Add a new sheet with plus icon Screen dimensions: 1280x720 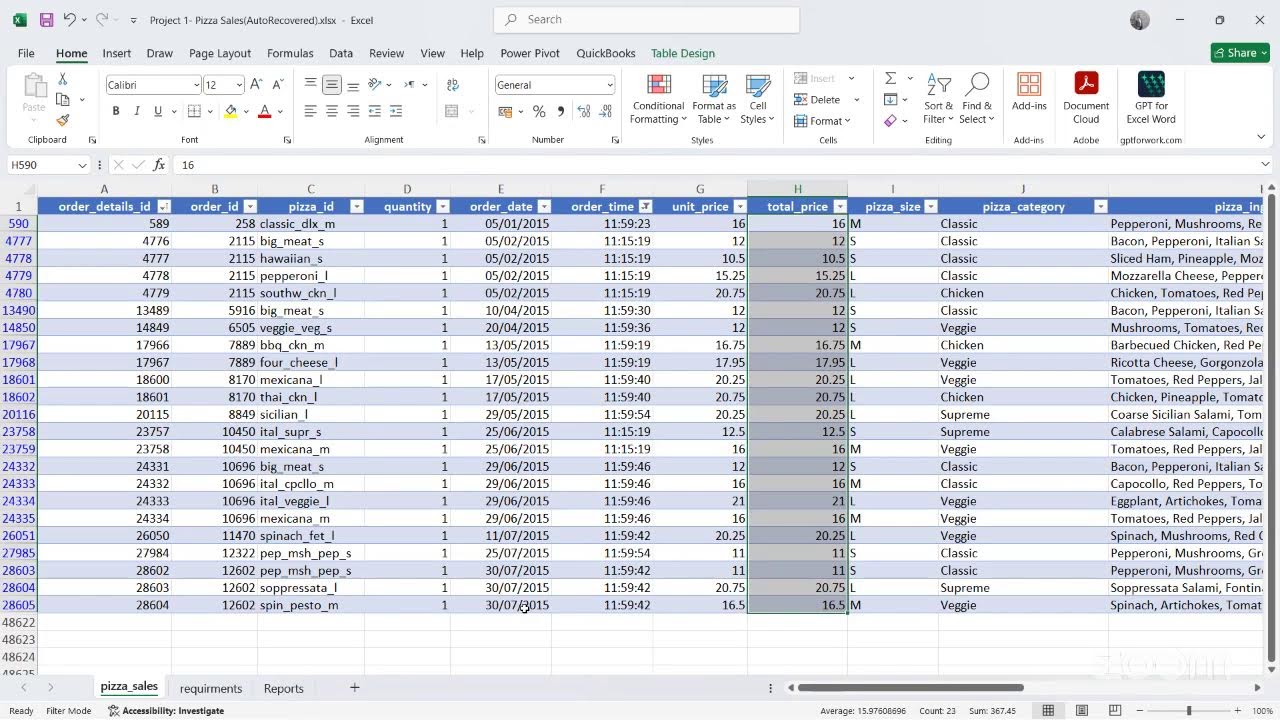click(x=354, y=688)
